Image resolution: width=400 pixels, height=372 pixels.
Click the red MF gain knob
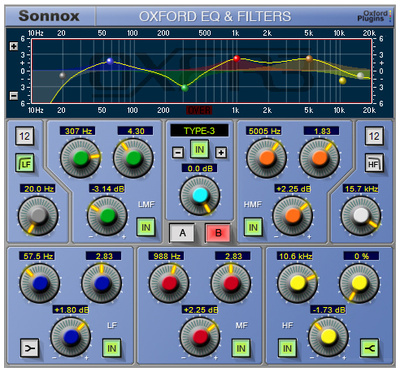tap(200, 337)
